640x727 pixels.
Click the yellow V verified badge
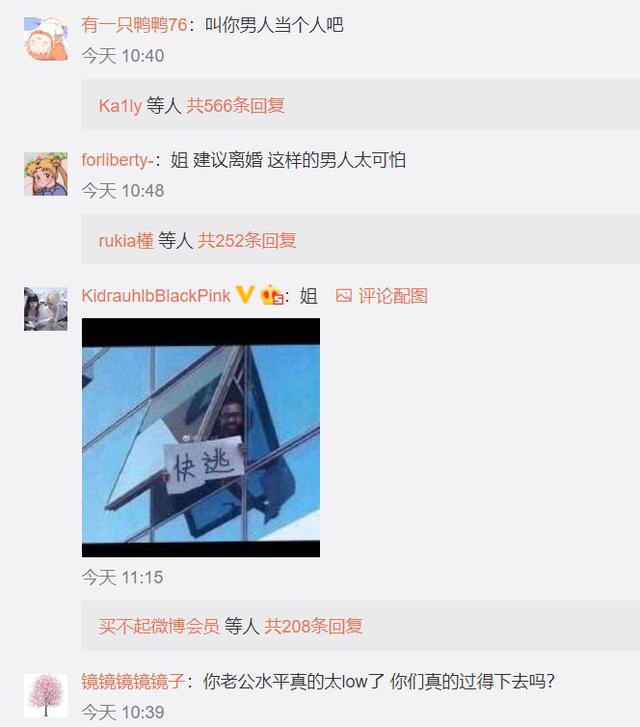tap(245, 295)
